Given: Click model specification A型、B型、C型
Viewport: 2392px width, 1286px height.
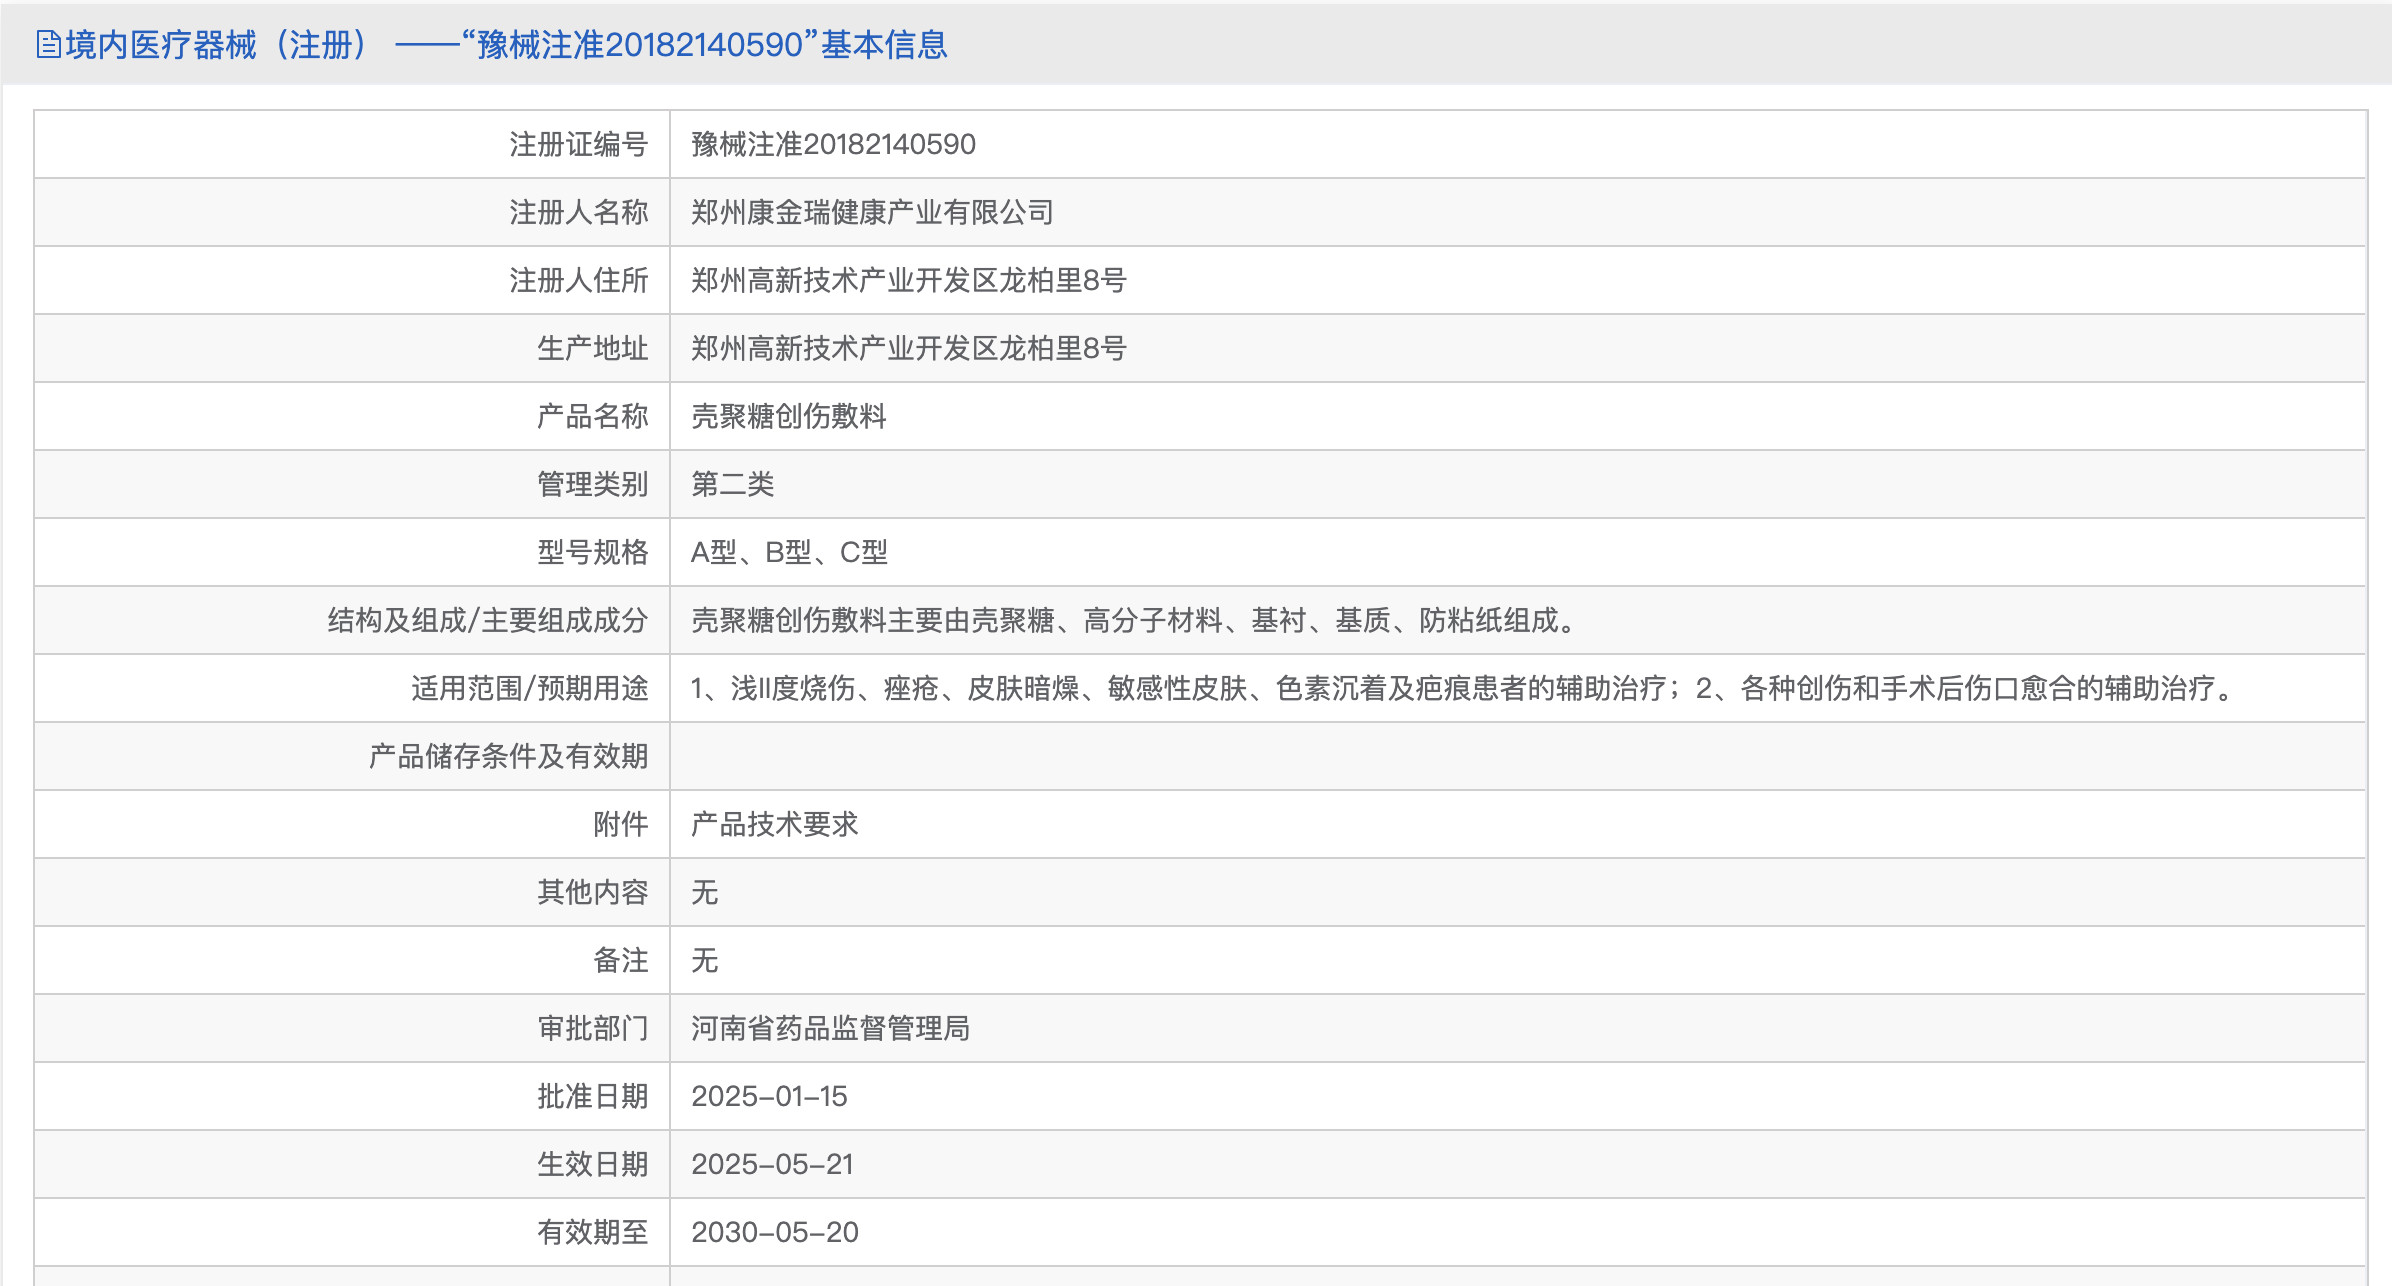Looking at the screenshot, I should tap(789, 552).
